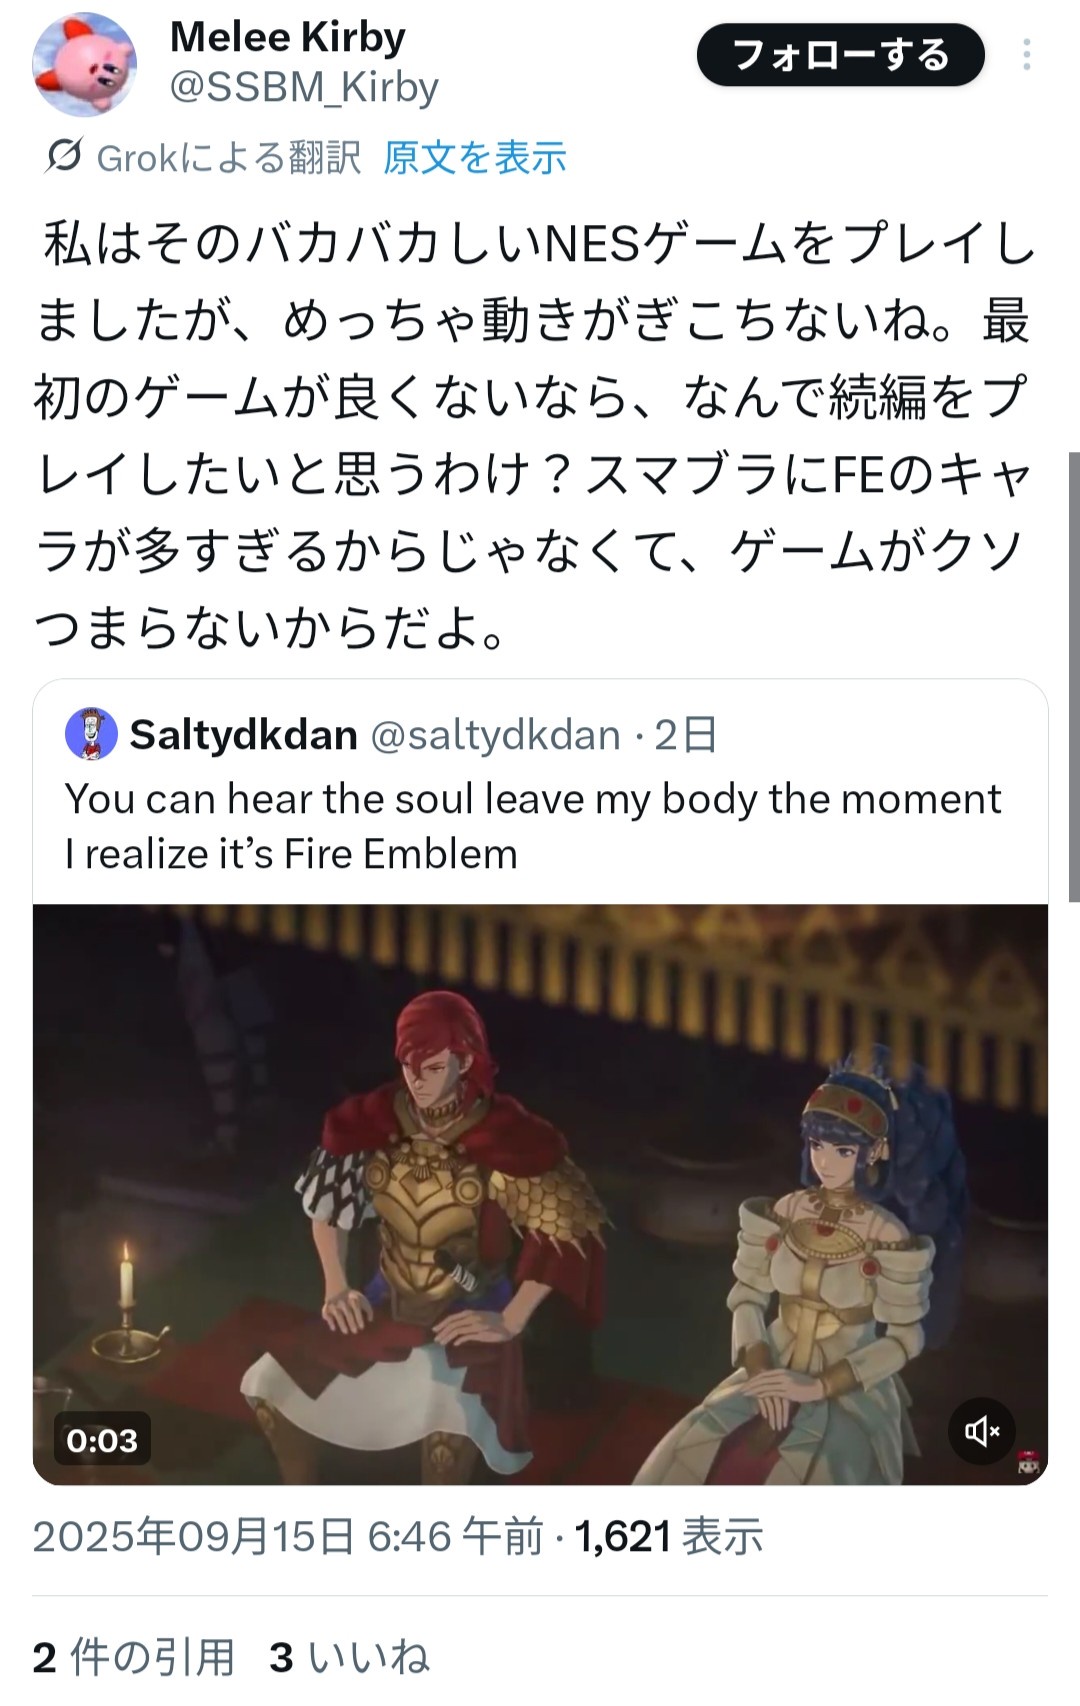
Task: Open Saltydkdan's small profile avatar
Action: pos(91,735)
